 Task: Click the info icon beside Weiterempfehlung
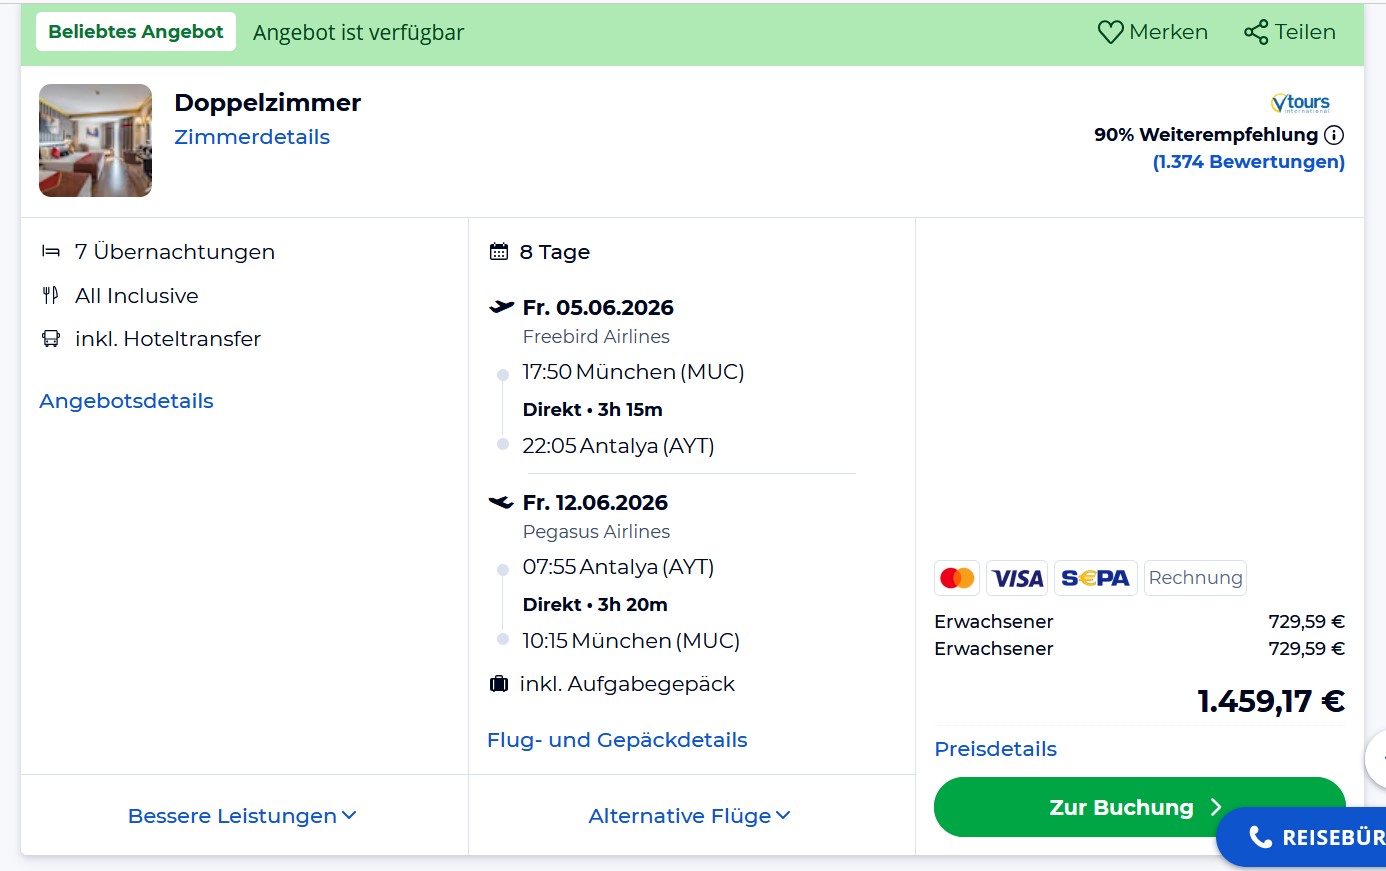(x=1334, y=135)
